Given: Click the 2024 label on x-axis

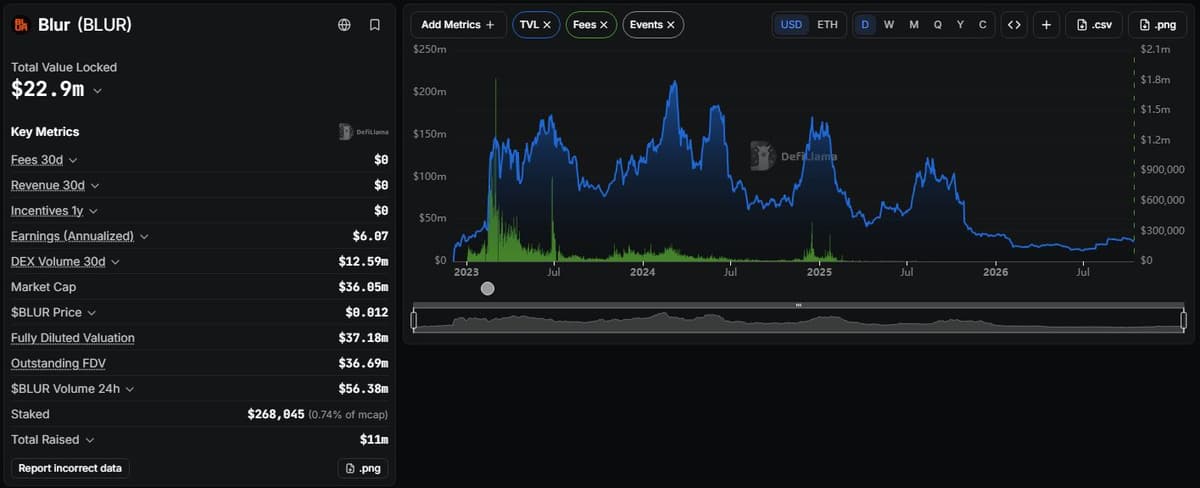Looking at the screenshot, I should point(642,272).
